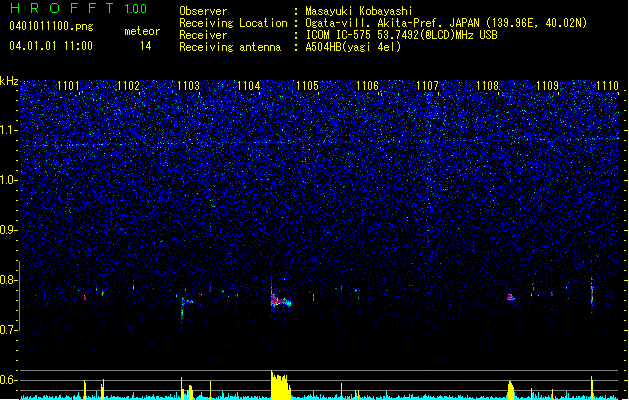Click the ICOM IC-575 receiver text

401,35
